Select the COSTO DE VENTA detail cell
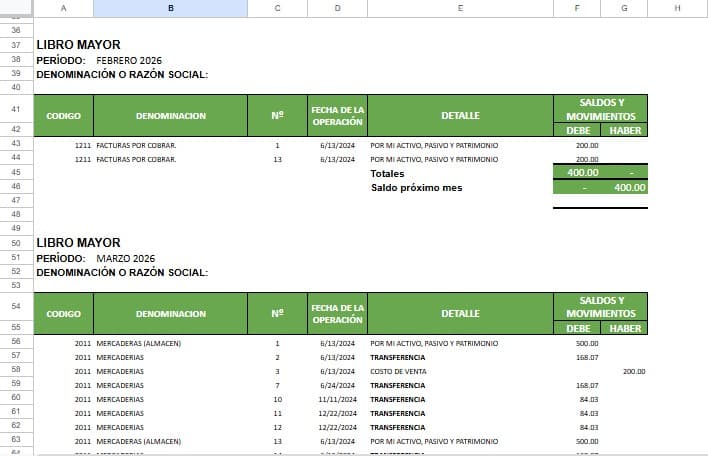Image resolution: width=708 pixels, height=456 pixels. 398,372
